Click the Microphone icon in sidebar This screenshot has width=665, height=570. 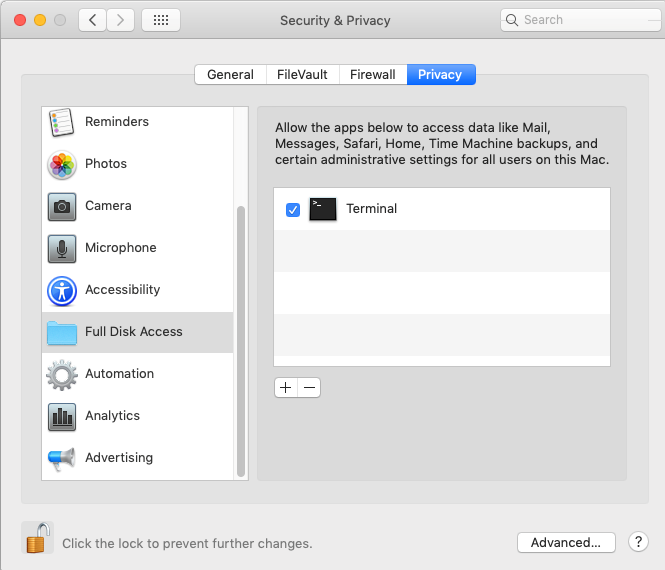pyautogui.click(x=62, y=249)
